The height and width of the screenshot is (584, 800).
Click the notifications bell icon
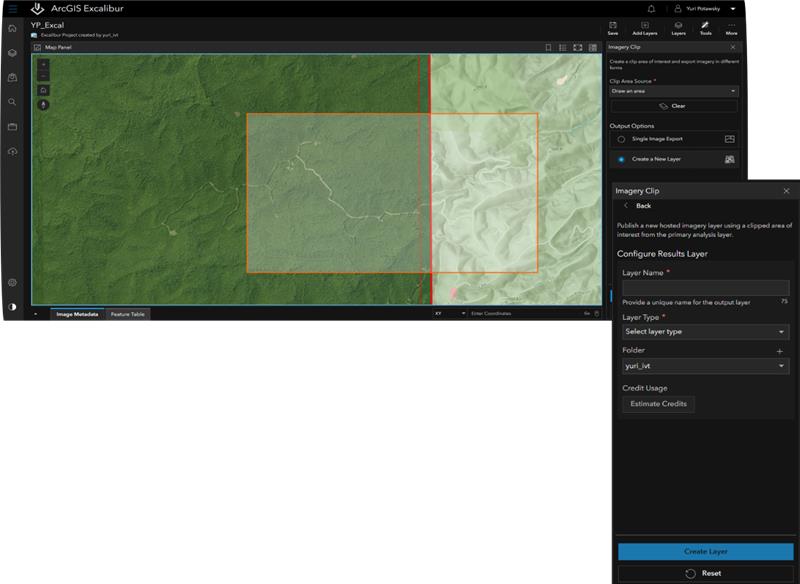[652, 9]
